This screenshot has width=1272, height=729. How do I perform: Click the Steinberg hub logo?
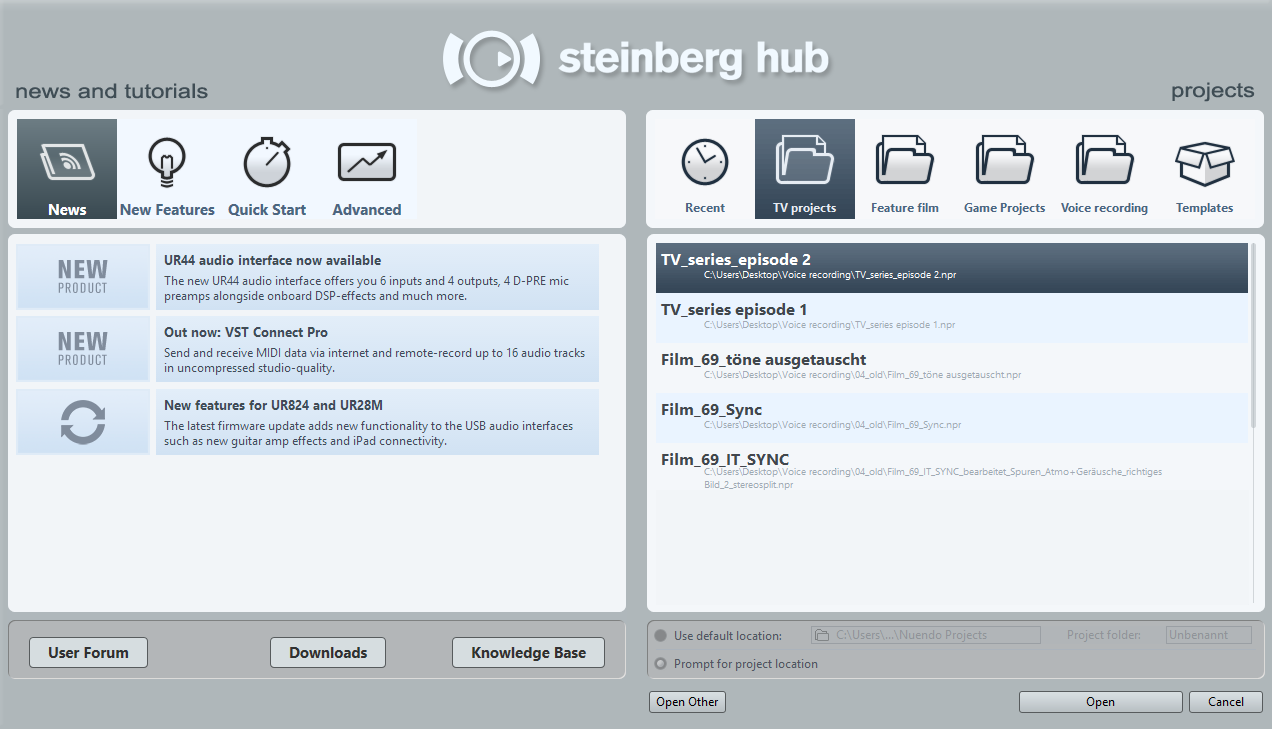pos(636,59)
